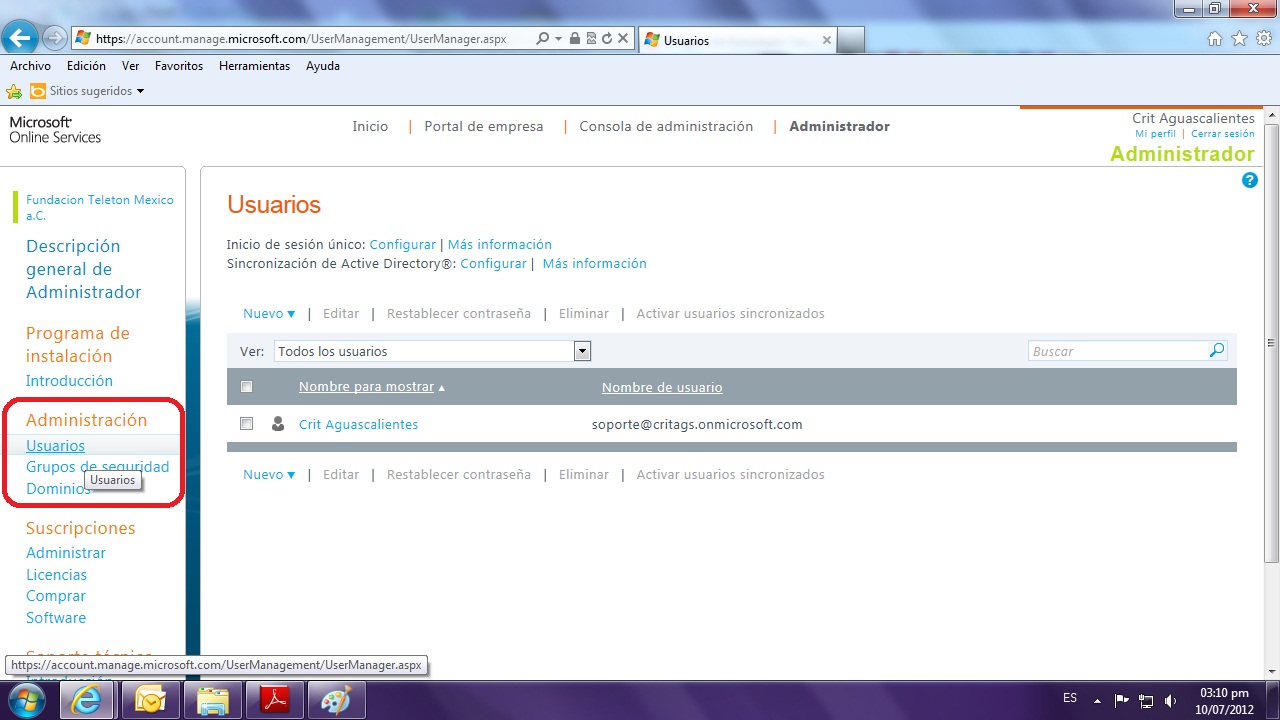The height and width of the screenshot is (720, 1280).
Task: Open the Ver Todos los usuarios combo box
Action: 433,351
